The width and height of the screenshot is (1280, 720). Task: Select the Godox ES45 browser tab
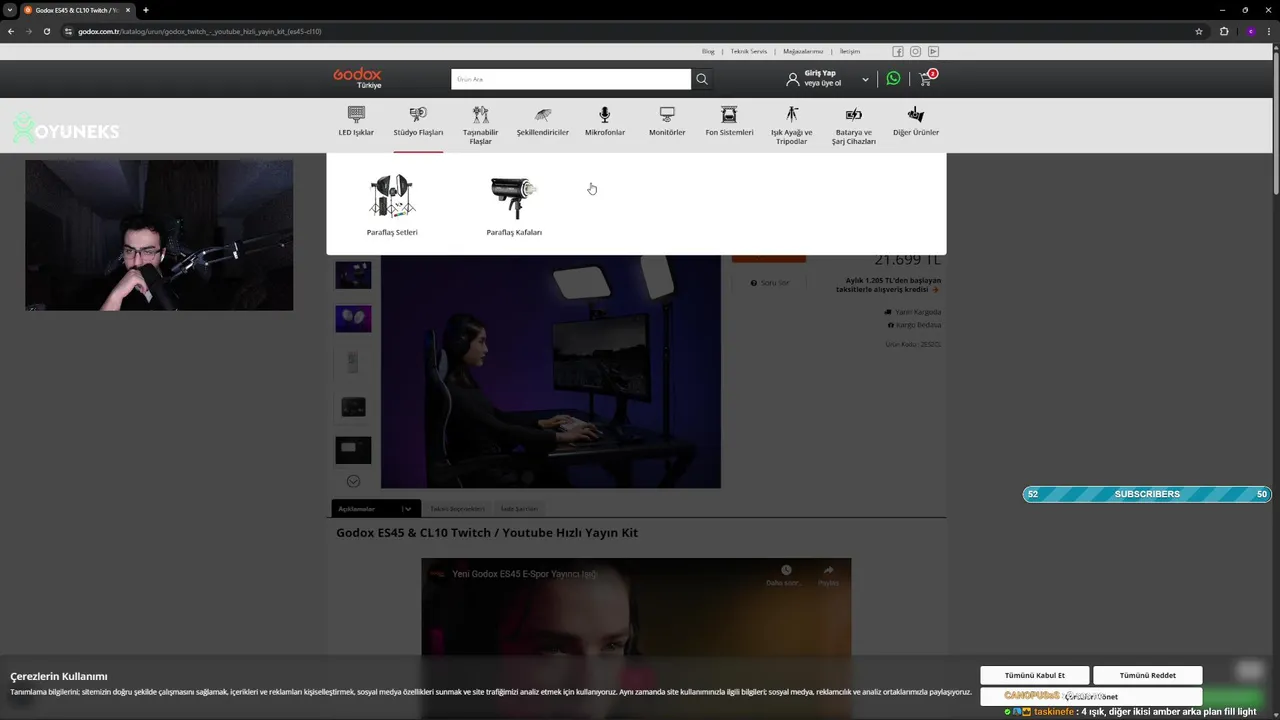point(77,10)
